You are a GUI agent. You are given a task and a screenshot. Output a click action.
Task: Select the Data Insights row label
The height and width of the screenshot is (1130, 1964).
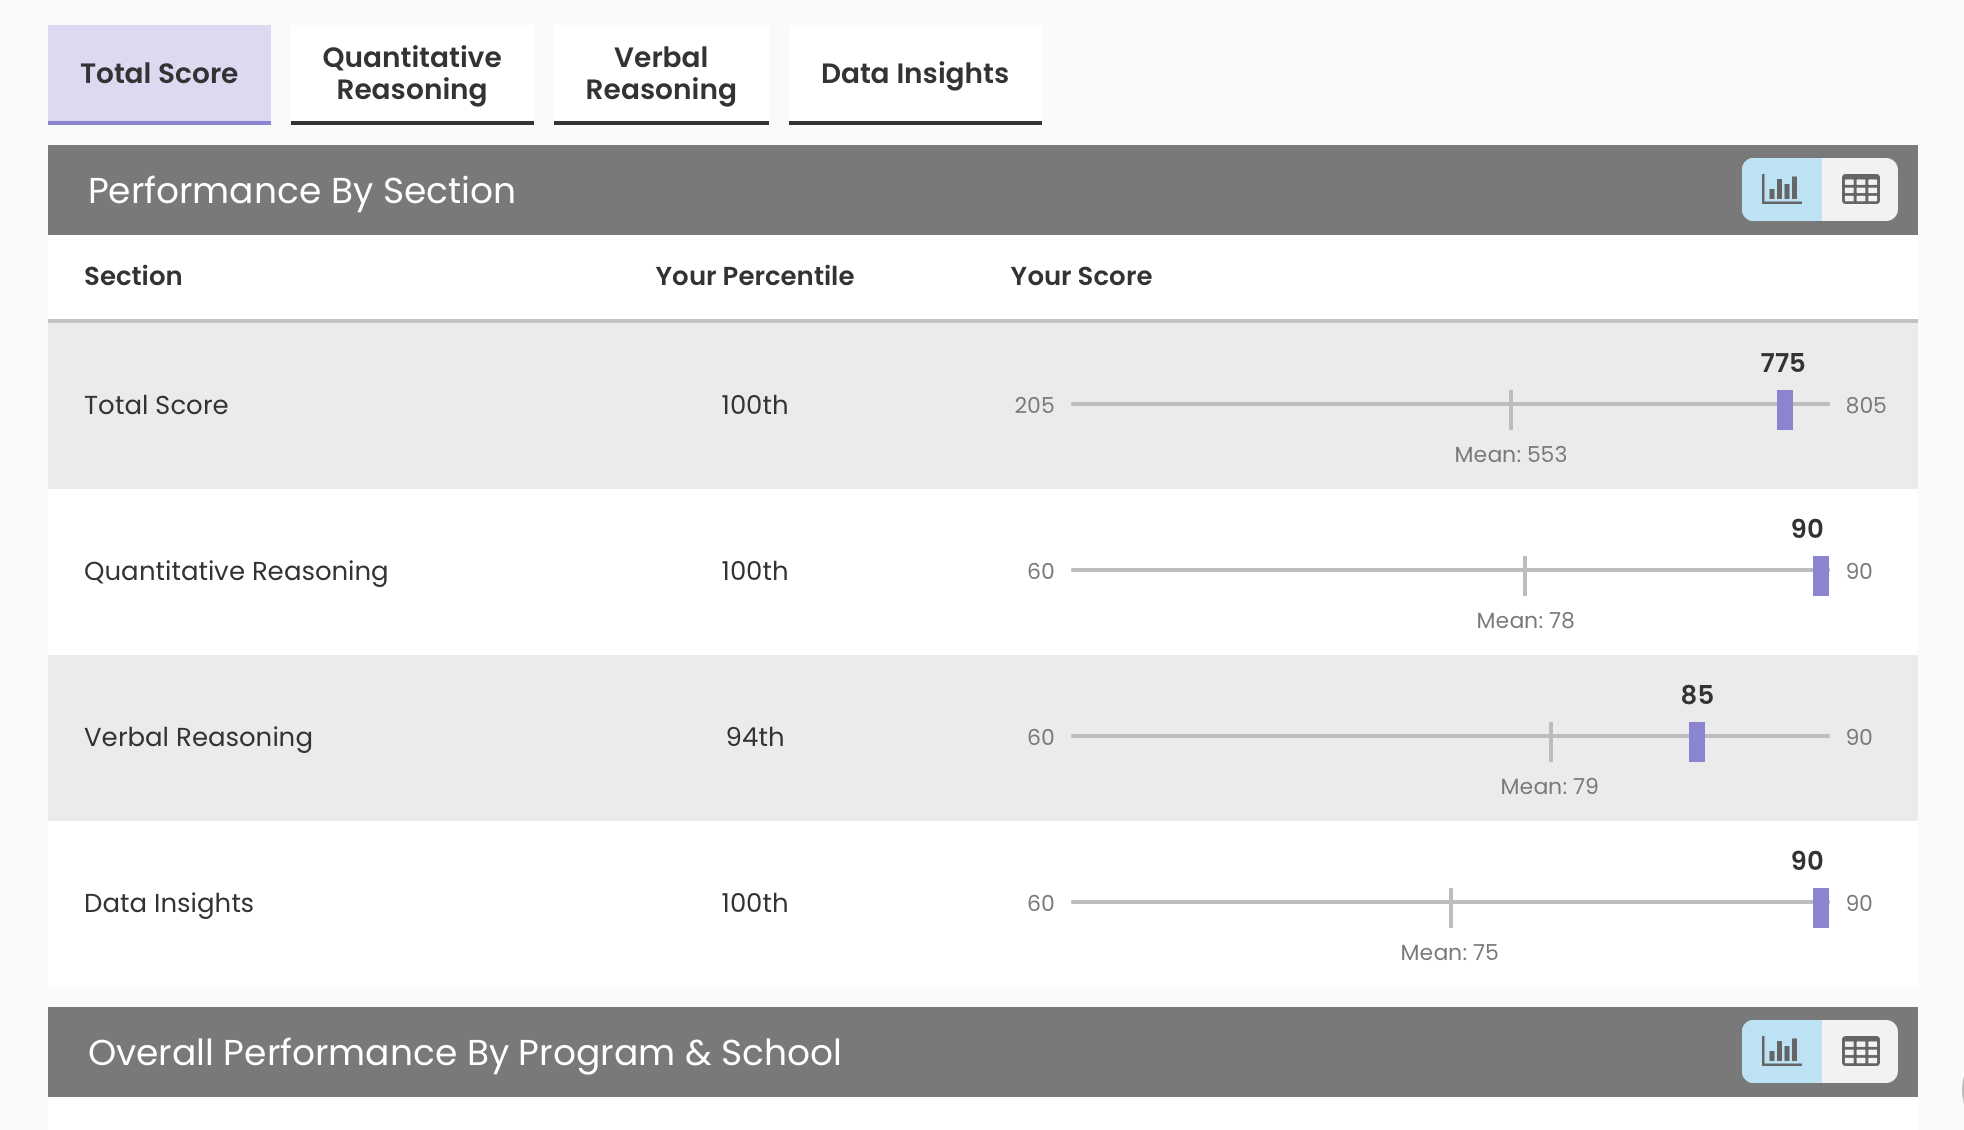click(169, 903)
